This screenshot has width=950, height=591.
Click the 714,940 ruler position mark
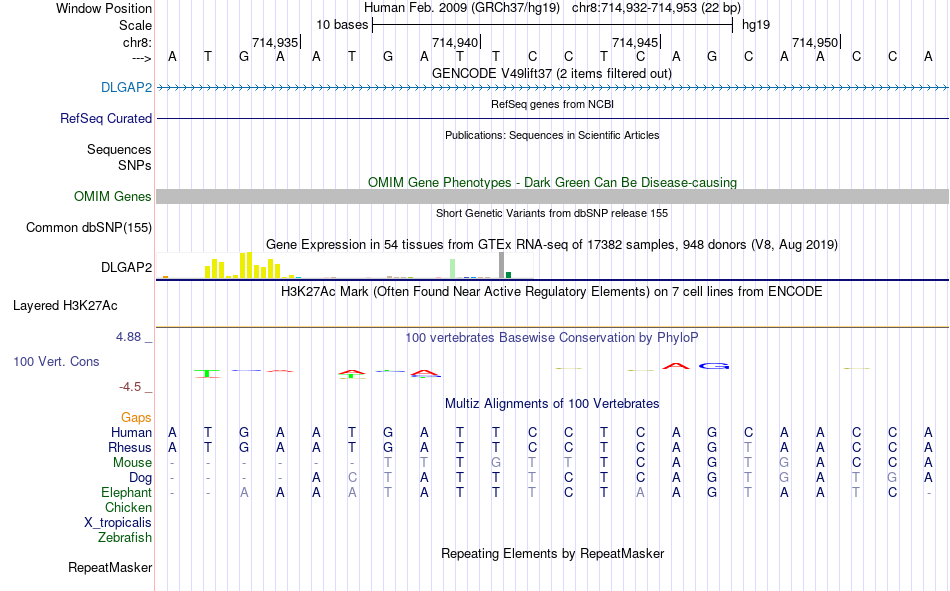[x=456, y=42]
